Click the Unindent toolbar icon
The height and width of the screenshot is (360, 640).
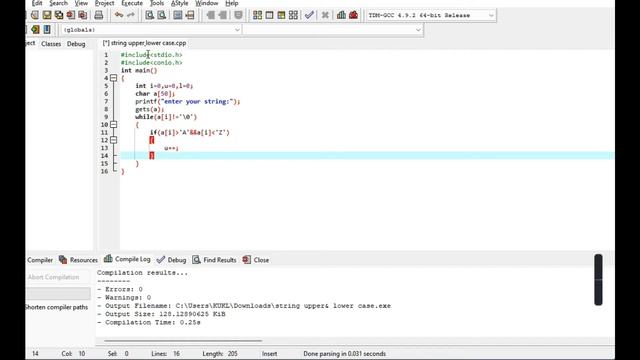[x=222, y=15]
